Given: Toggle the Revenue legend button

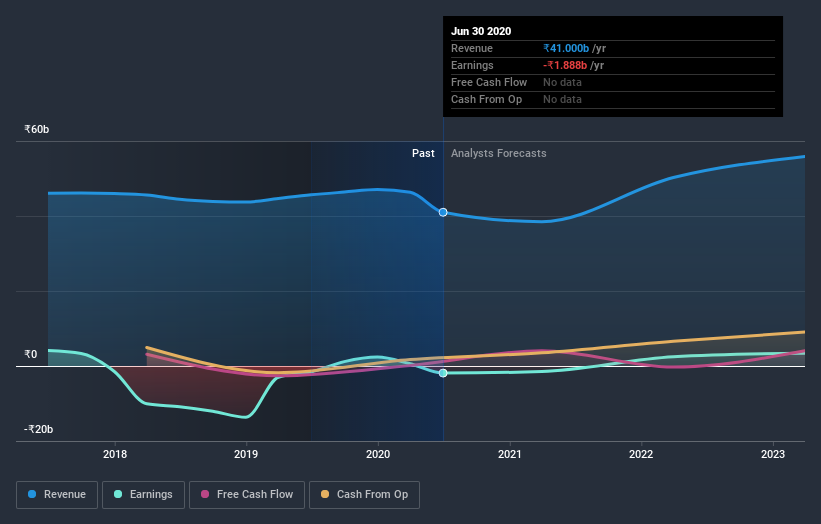Looking at the screenshot, I should (57, 495).
